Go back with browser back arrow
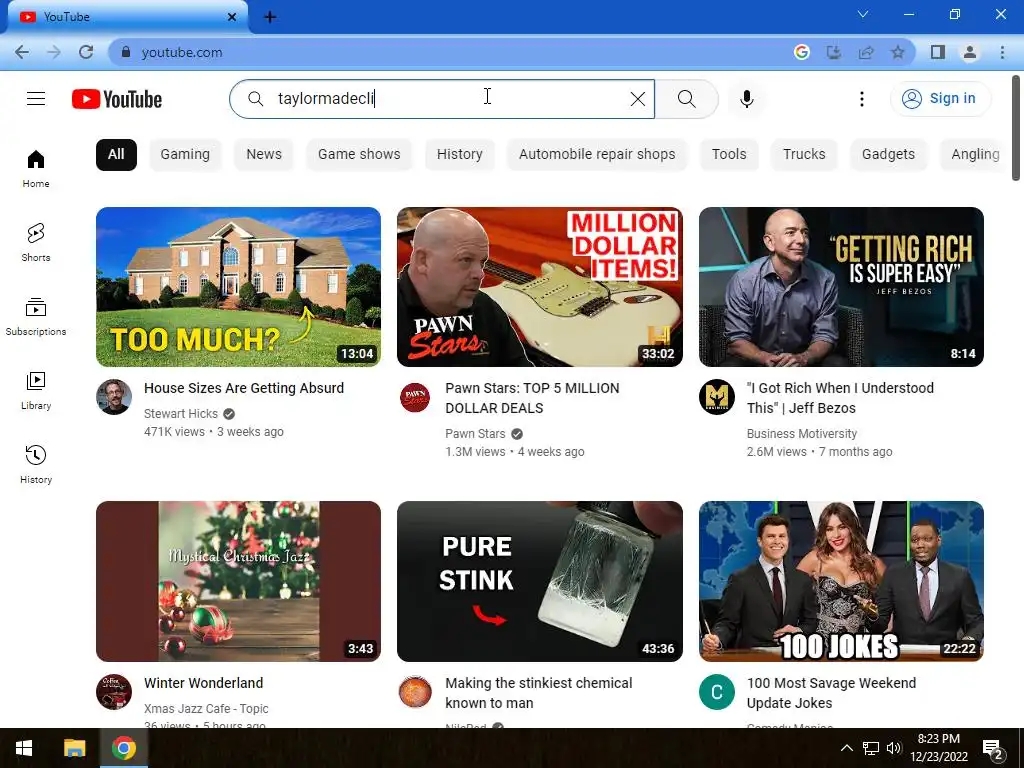Screen dimensions: 1024x768 (22, 52)
